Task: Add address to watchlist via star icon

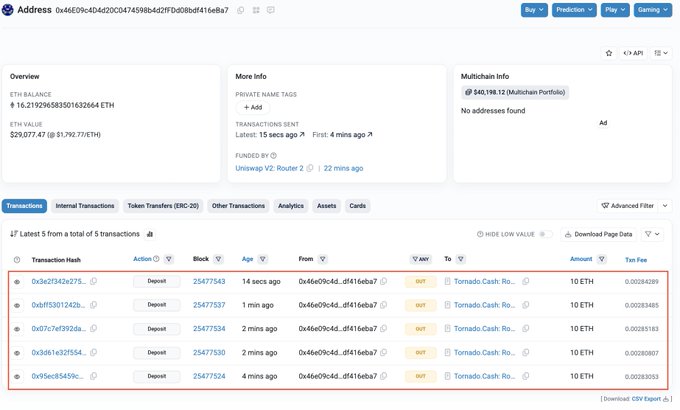Action: pos(609,53)
